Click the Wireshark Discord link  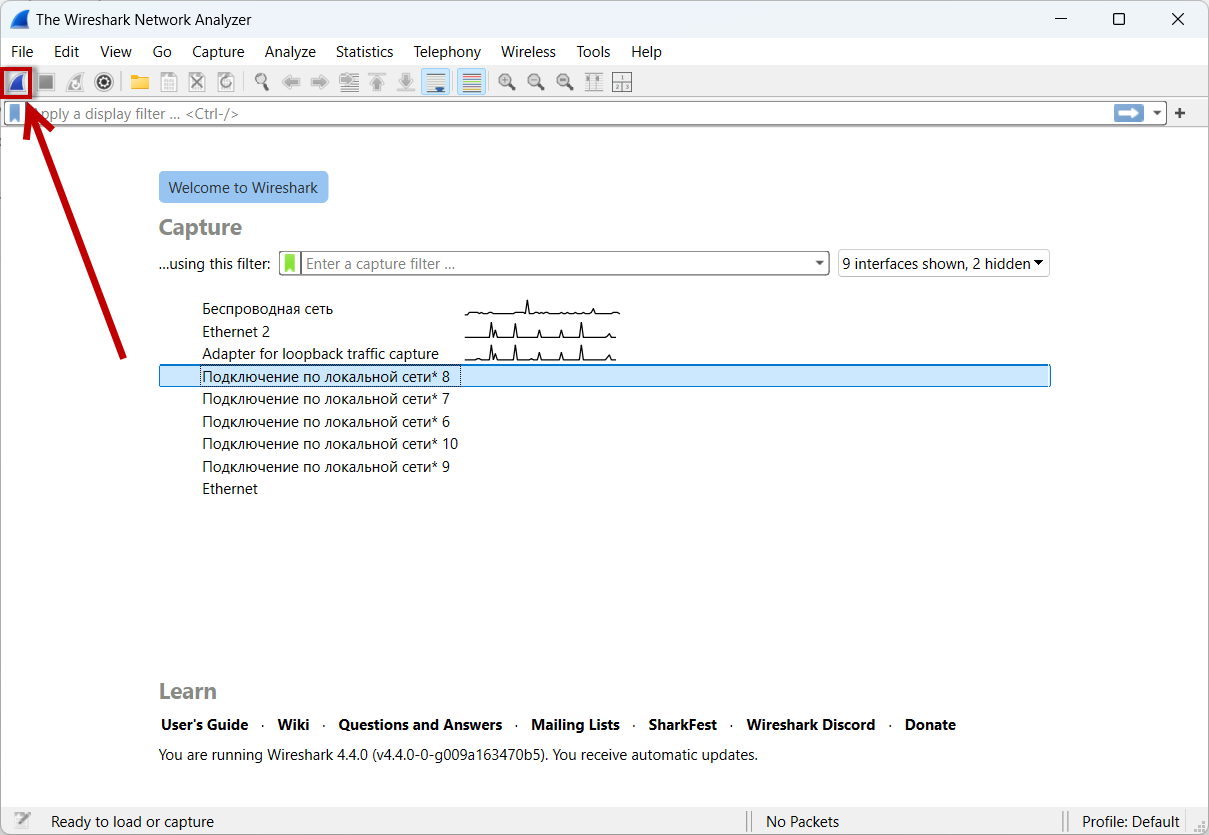point(810,725)
